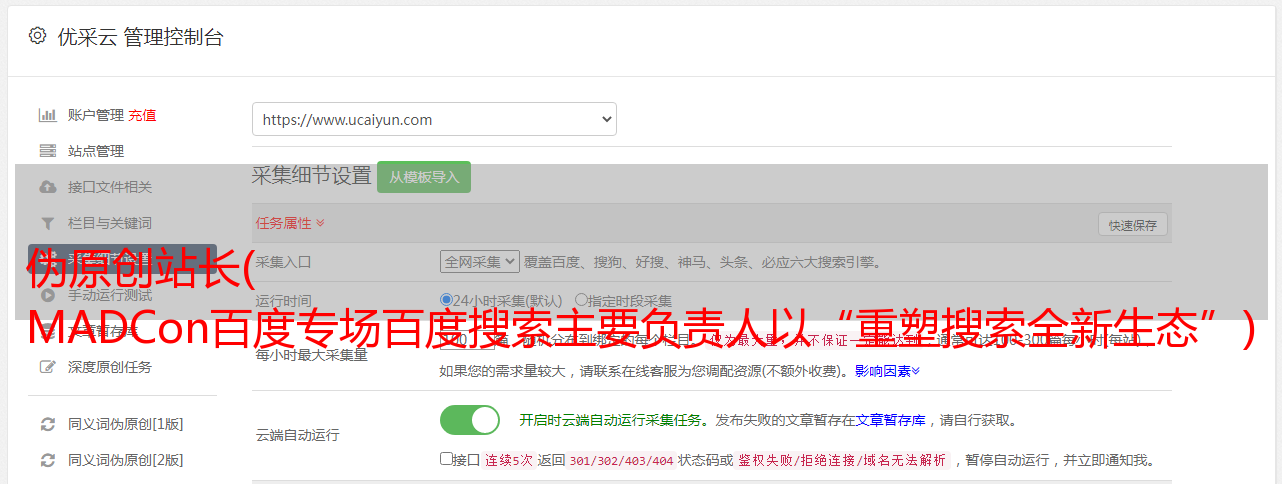Open the 全网采集 entry dropdown
This screenshot has height=484, width=1282.
(480, 261)
